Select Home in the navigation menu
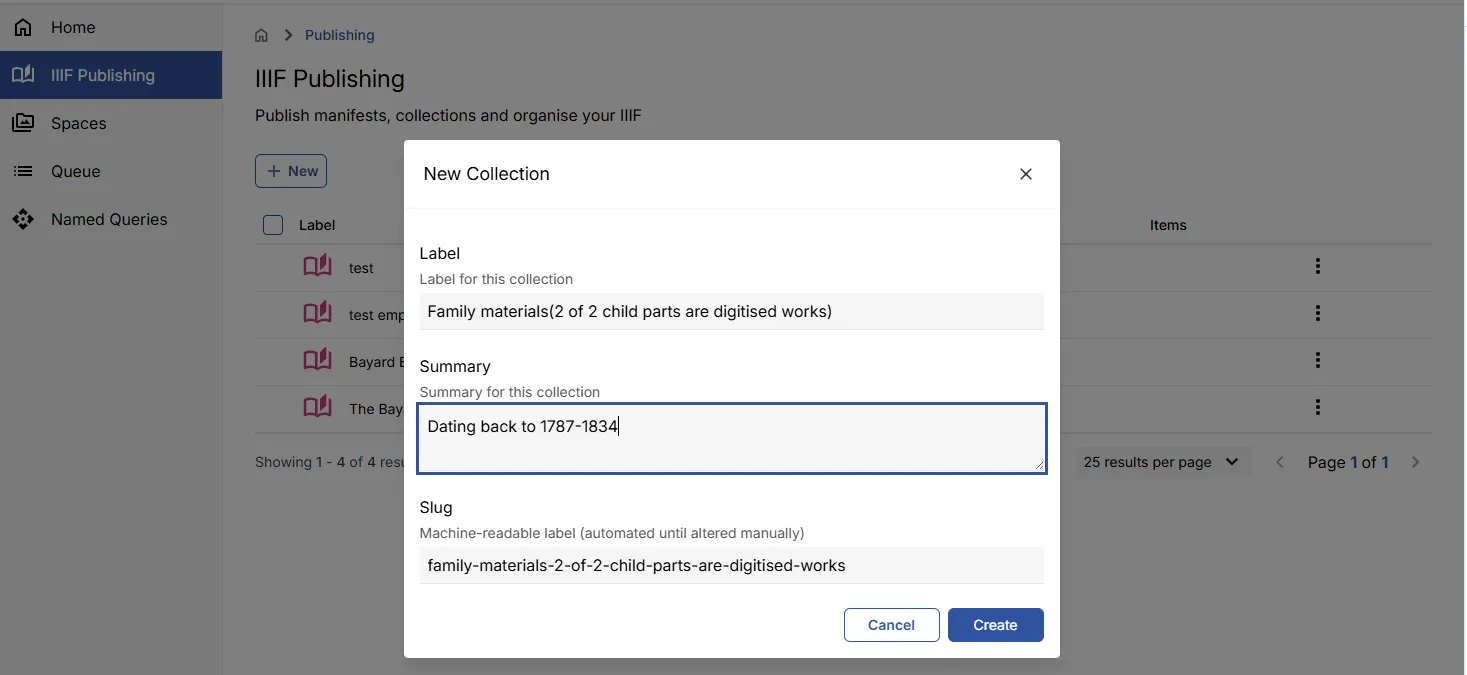 point(73,27)
